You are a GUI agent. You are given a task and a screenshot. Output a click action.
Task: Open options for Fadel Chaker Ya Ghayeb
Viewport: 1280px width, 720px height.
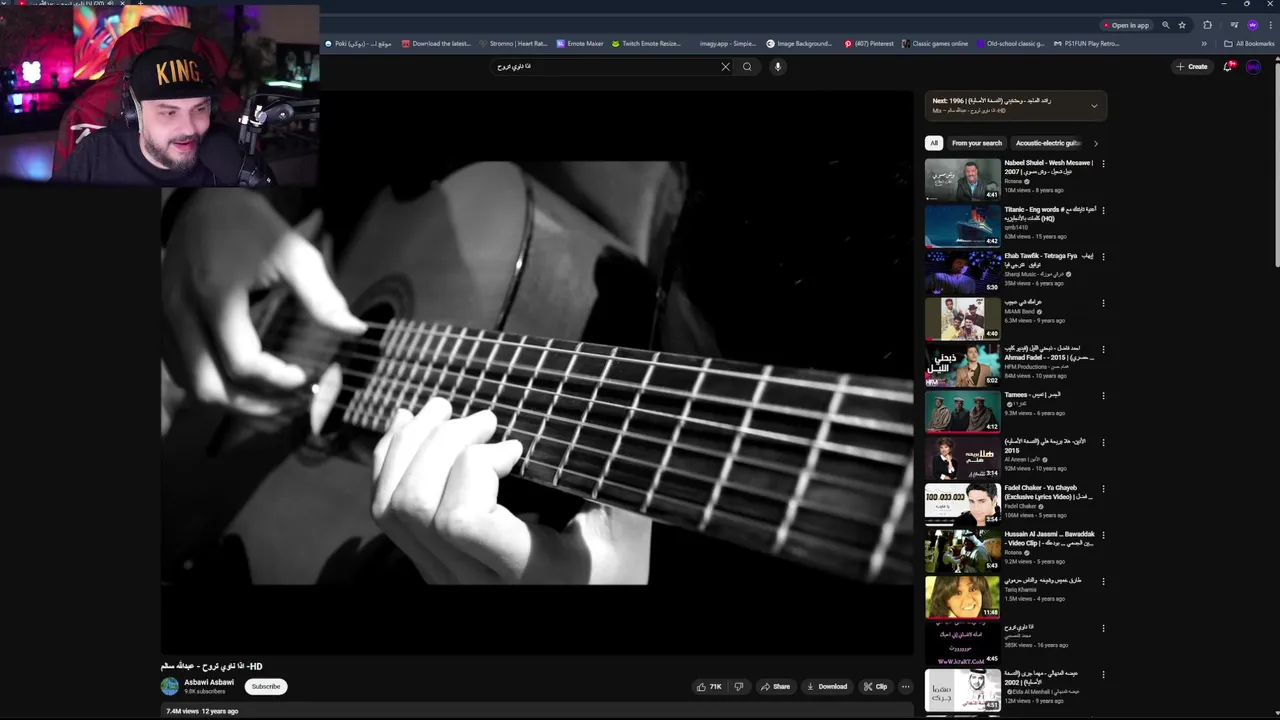[1103, 489]
